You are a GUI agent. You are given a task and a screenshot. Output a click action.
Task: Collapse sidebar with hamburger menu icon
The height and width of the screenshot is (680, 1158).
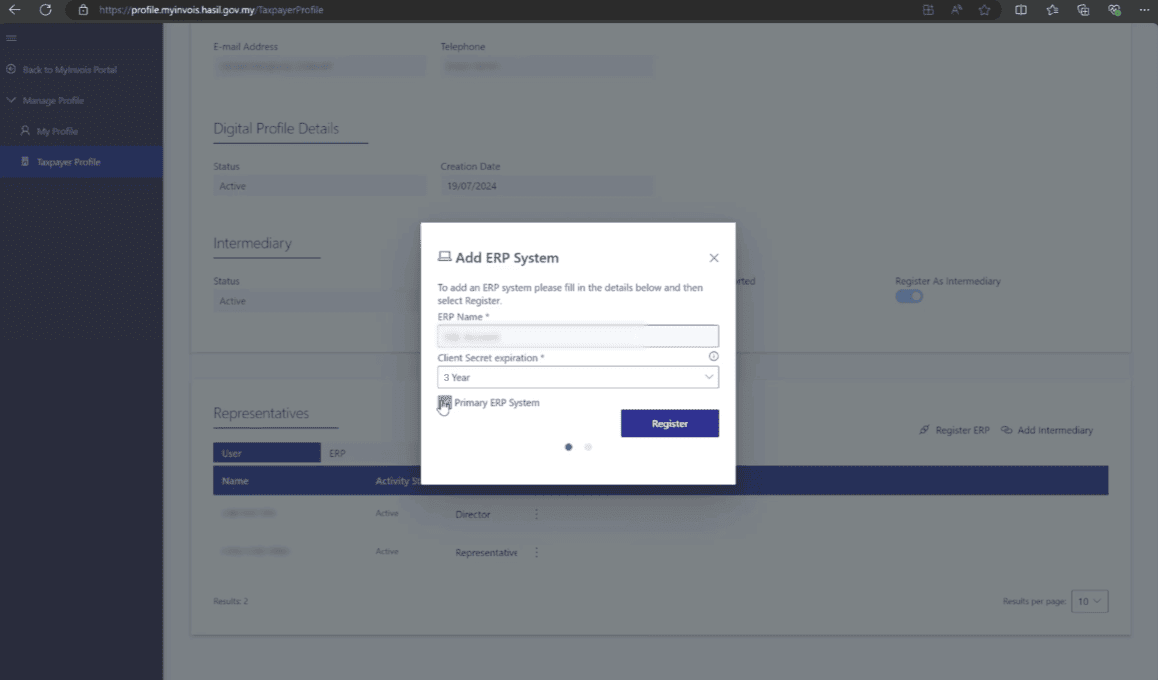[11, 38]
